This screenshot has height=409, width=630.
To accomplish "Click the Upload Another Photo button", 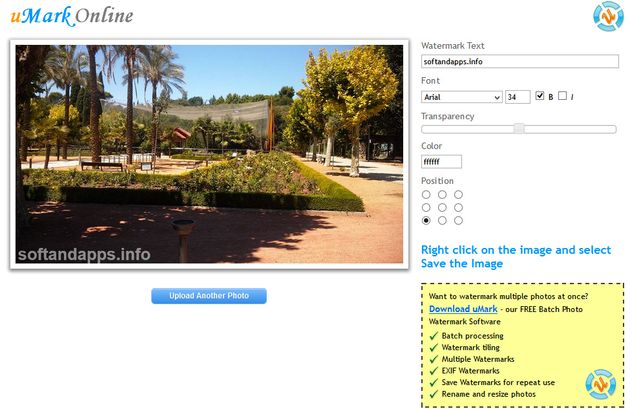I will click(209, 296).
